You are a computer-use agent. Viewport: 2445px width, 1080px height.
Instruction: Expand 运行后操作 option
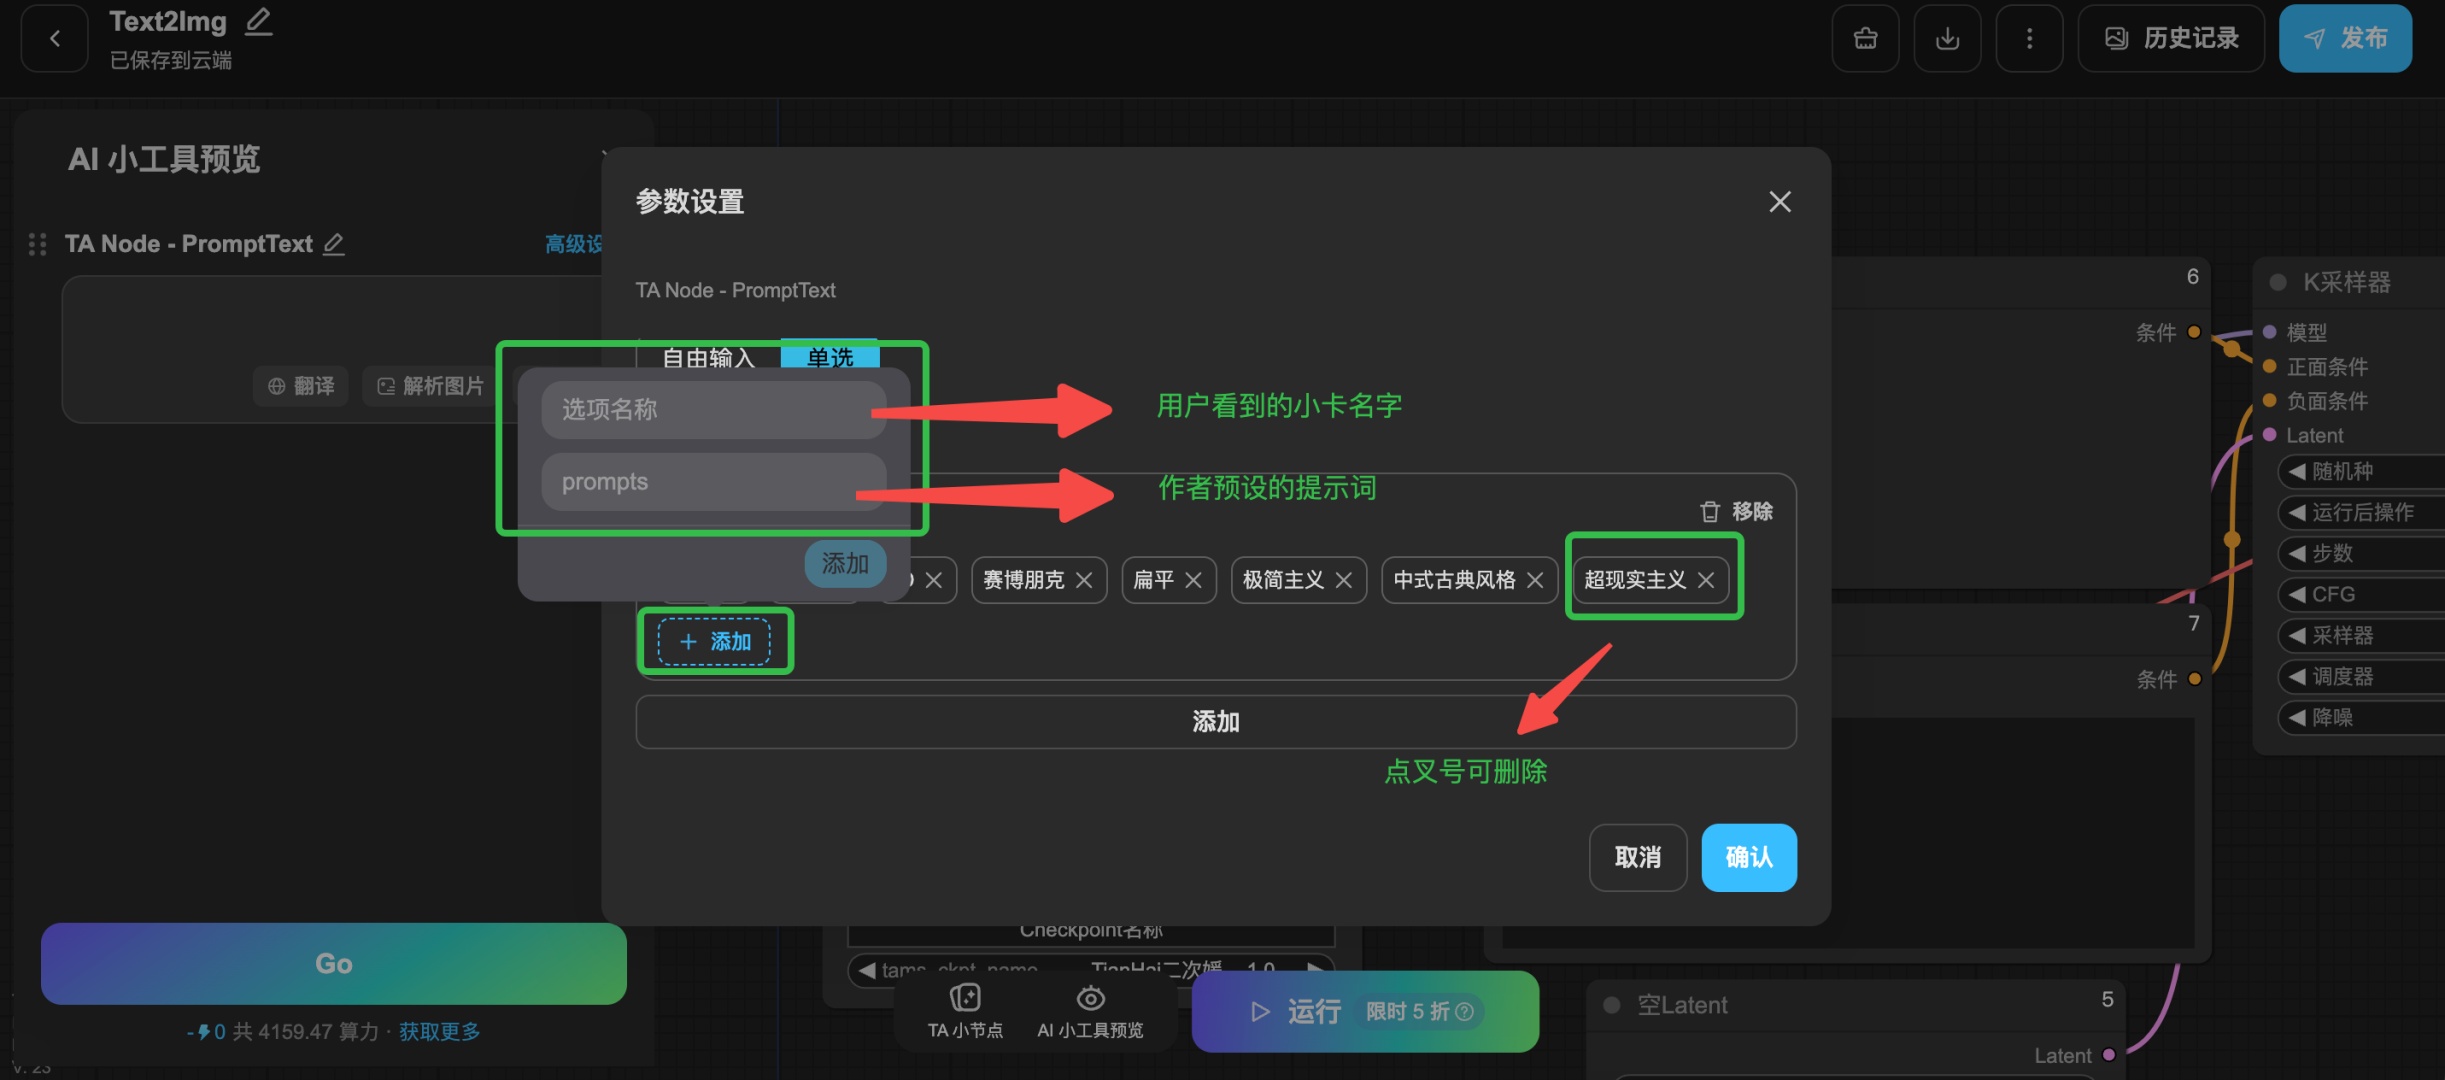click(x=2298, y=513)
